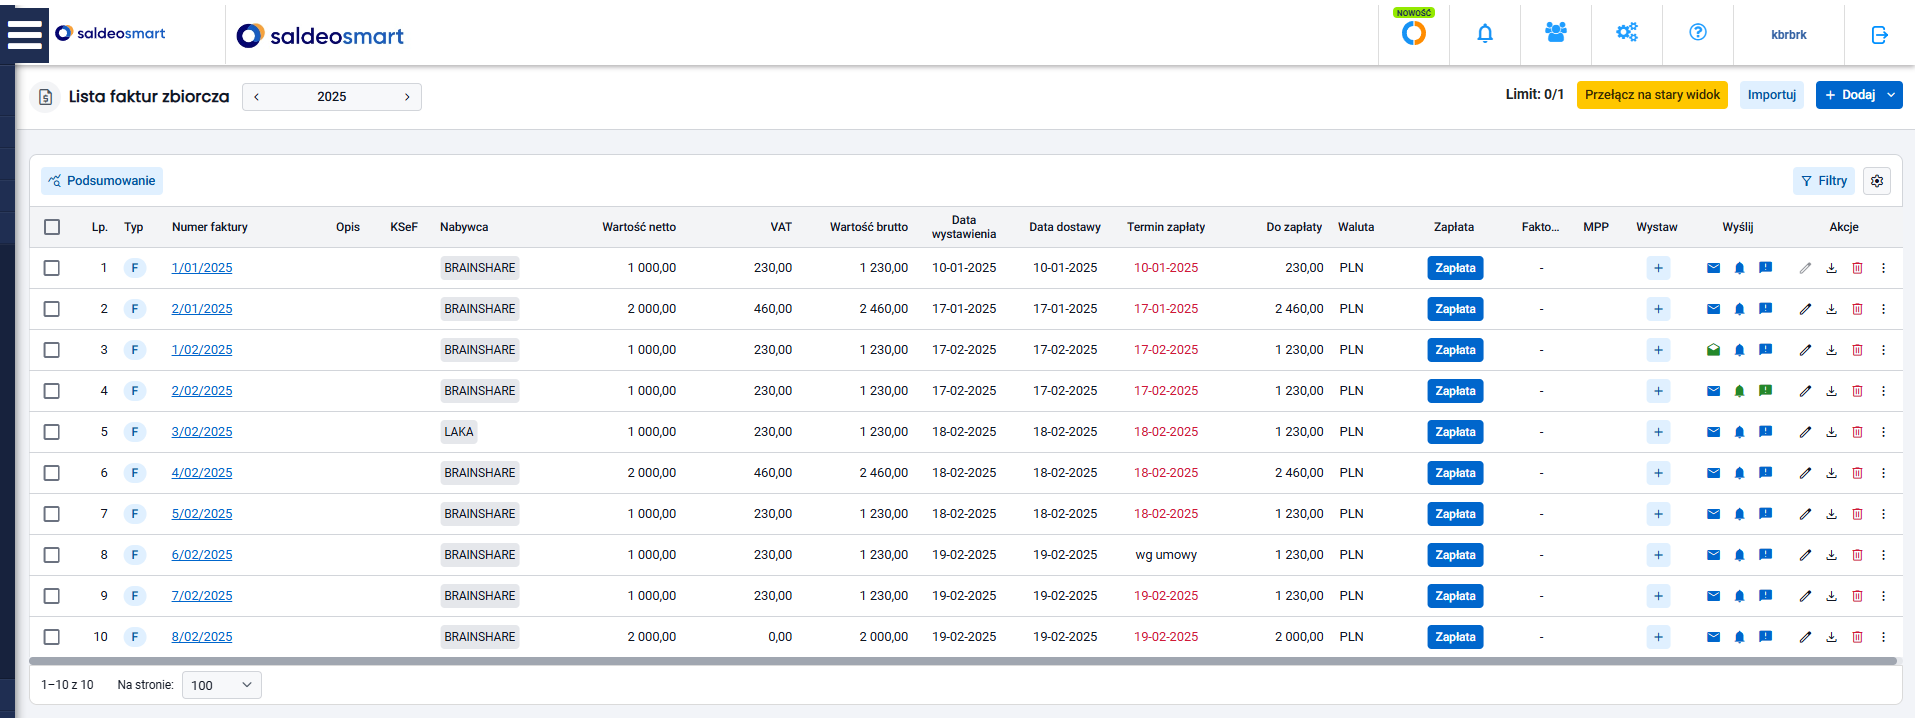Click the saldeosmart logo in header
1915x718 pixels.
(x=320, y=36)
